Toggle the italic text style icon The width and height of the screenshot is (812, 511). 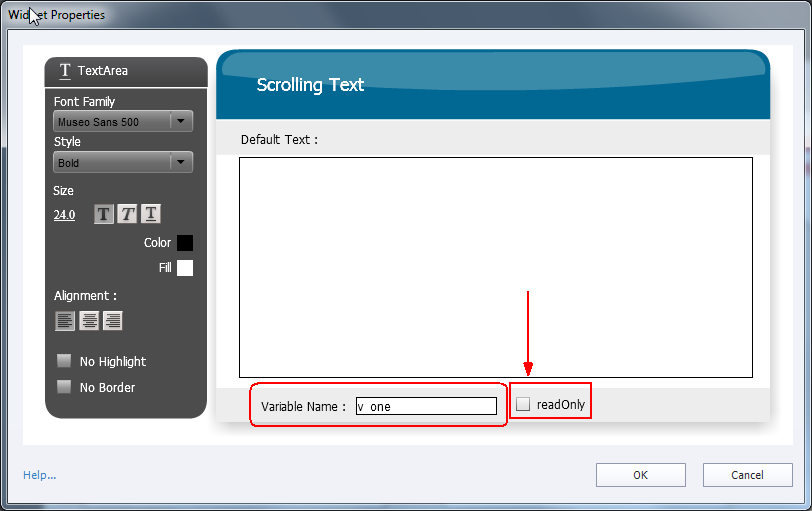point(127,214)
